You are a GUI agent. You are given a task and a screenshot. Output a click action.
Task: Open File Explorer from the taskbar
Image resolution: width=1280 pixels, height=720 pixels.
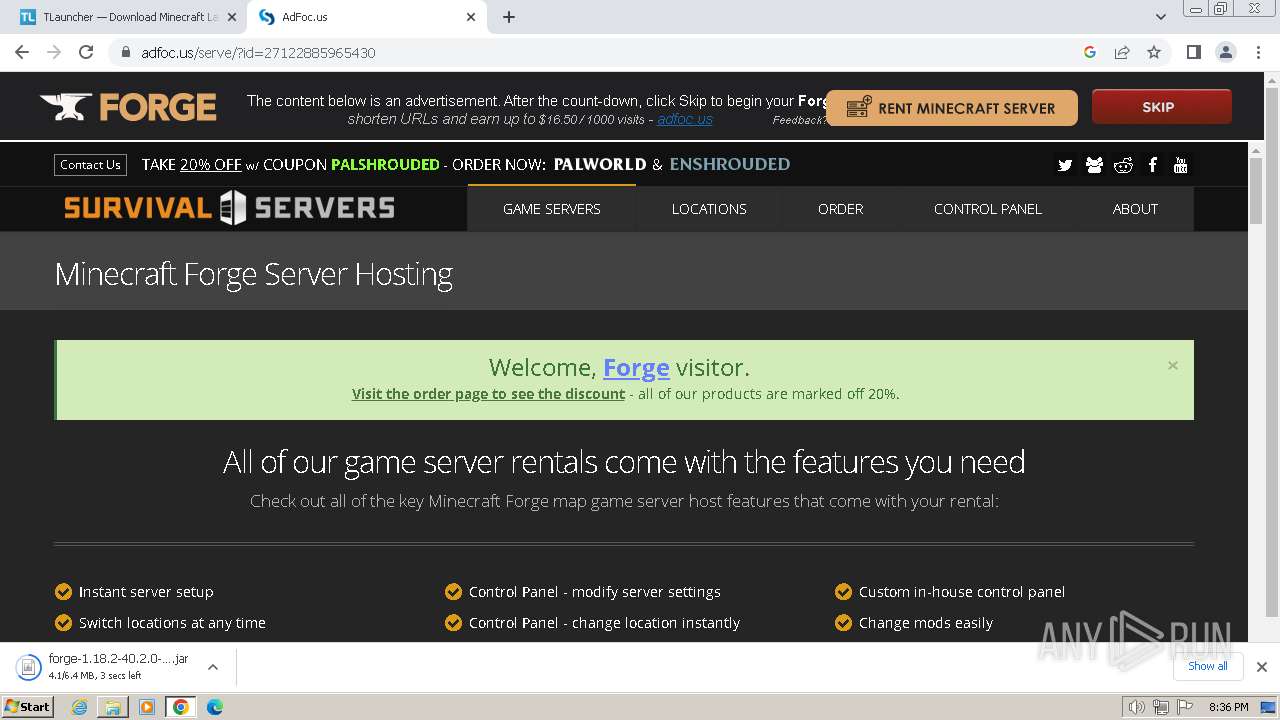click(x=113, y=707)
